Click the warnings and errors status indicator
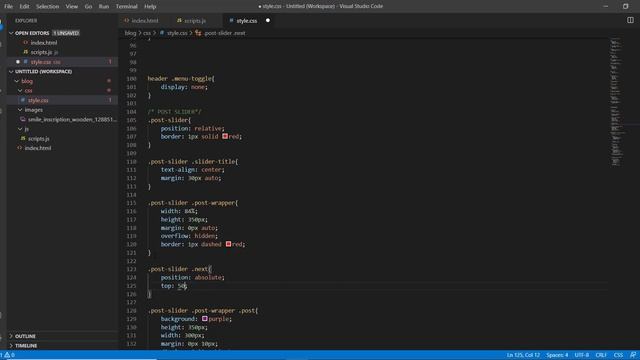Screen dimensions: 640x360 (x=7, y=355)
